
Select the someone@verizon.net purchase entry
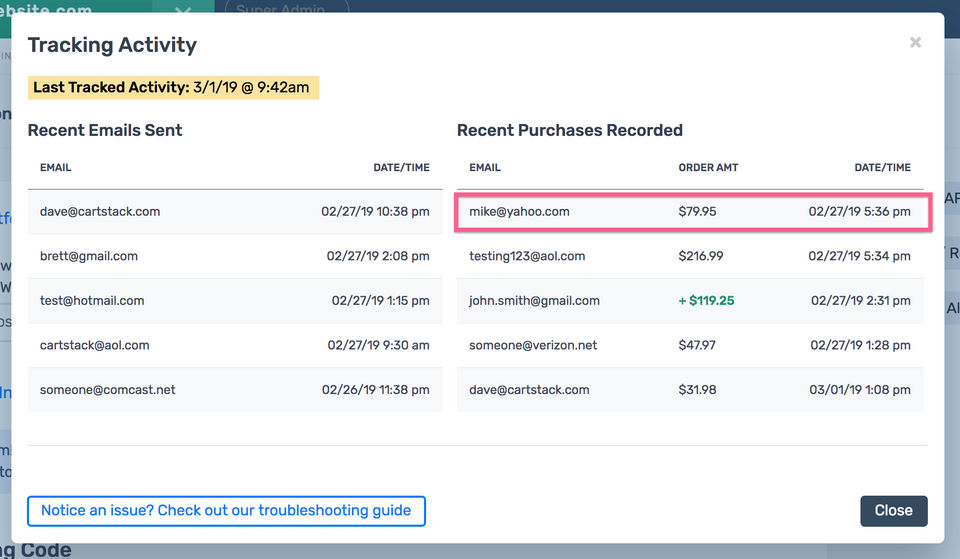[x=533, y=345]
